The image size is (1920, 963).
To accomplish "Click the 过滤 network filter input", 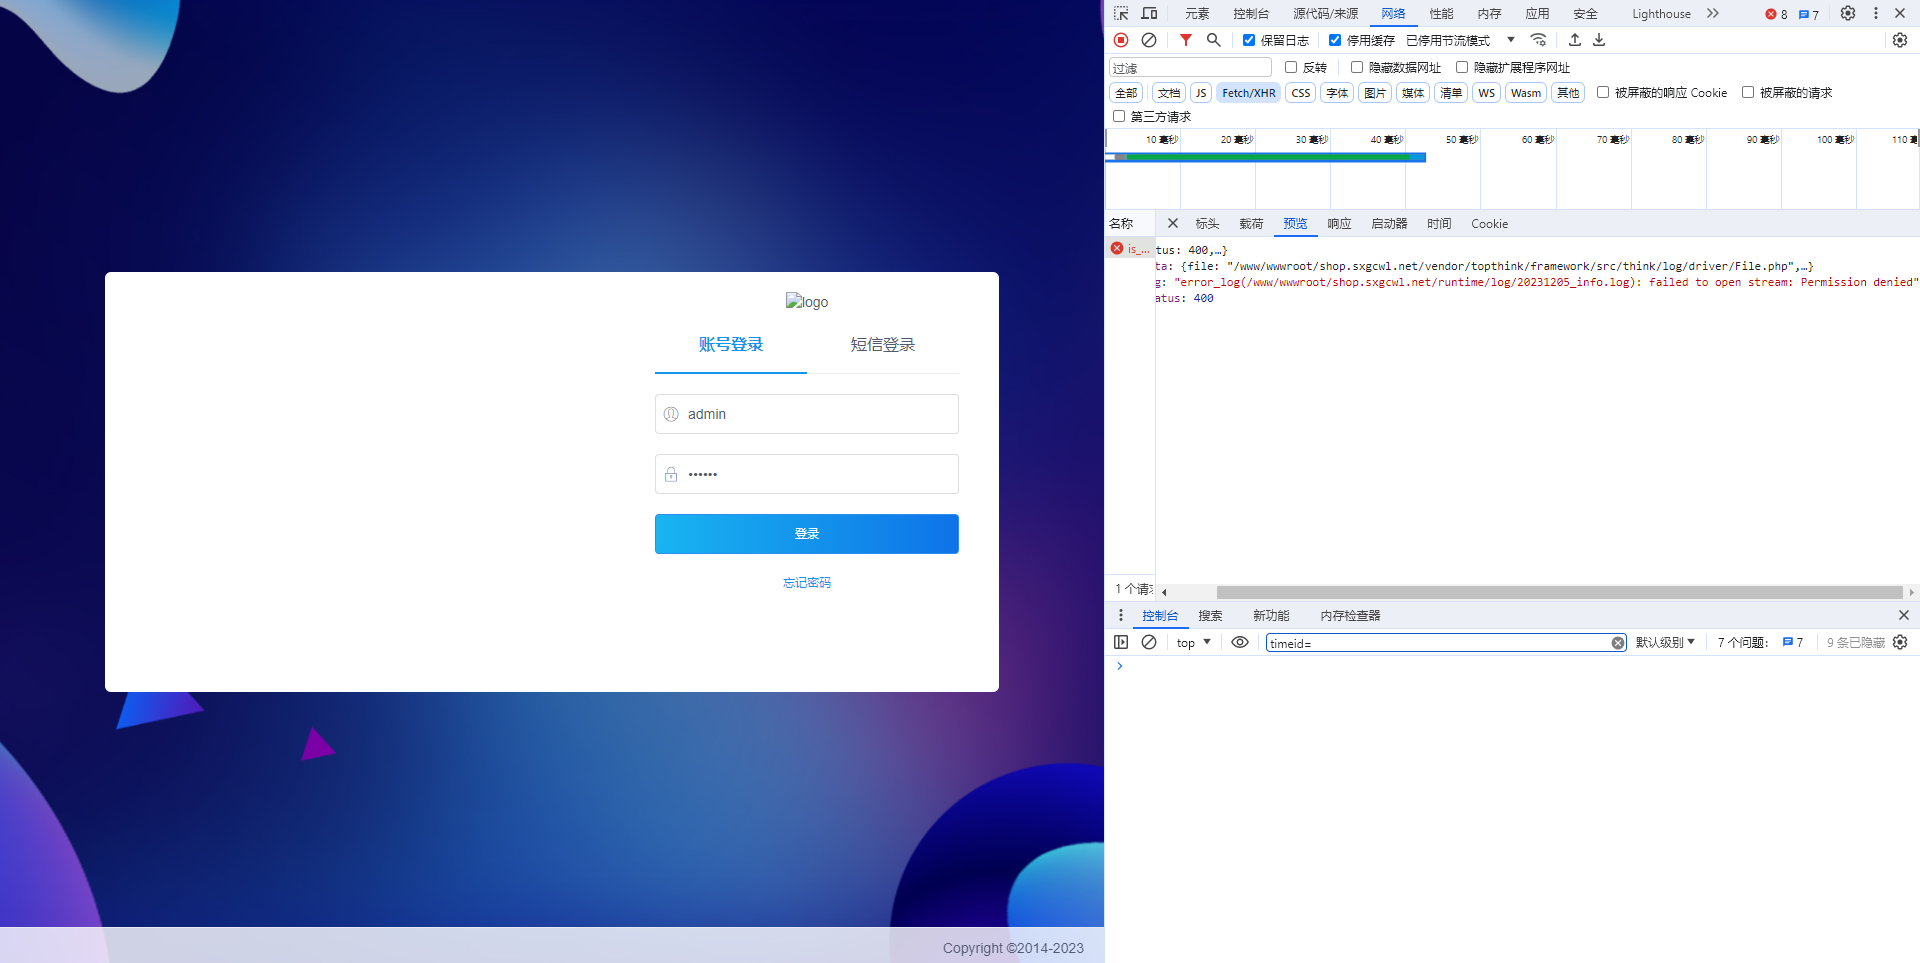I will [x=1190, y=67].
